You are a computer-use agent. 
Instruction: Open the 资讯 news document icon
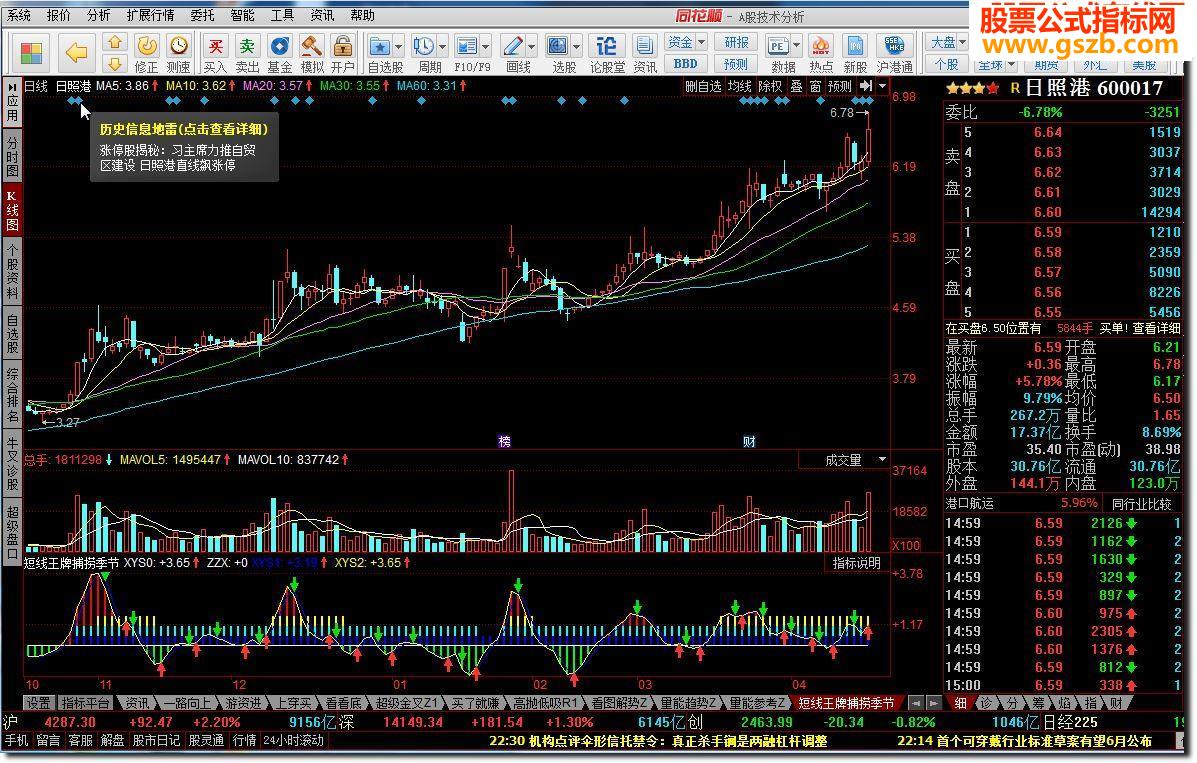644,53
